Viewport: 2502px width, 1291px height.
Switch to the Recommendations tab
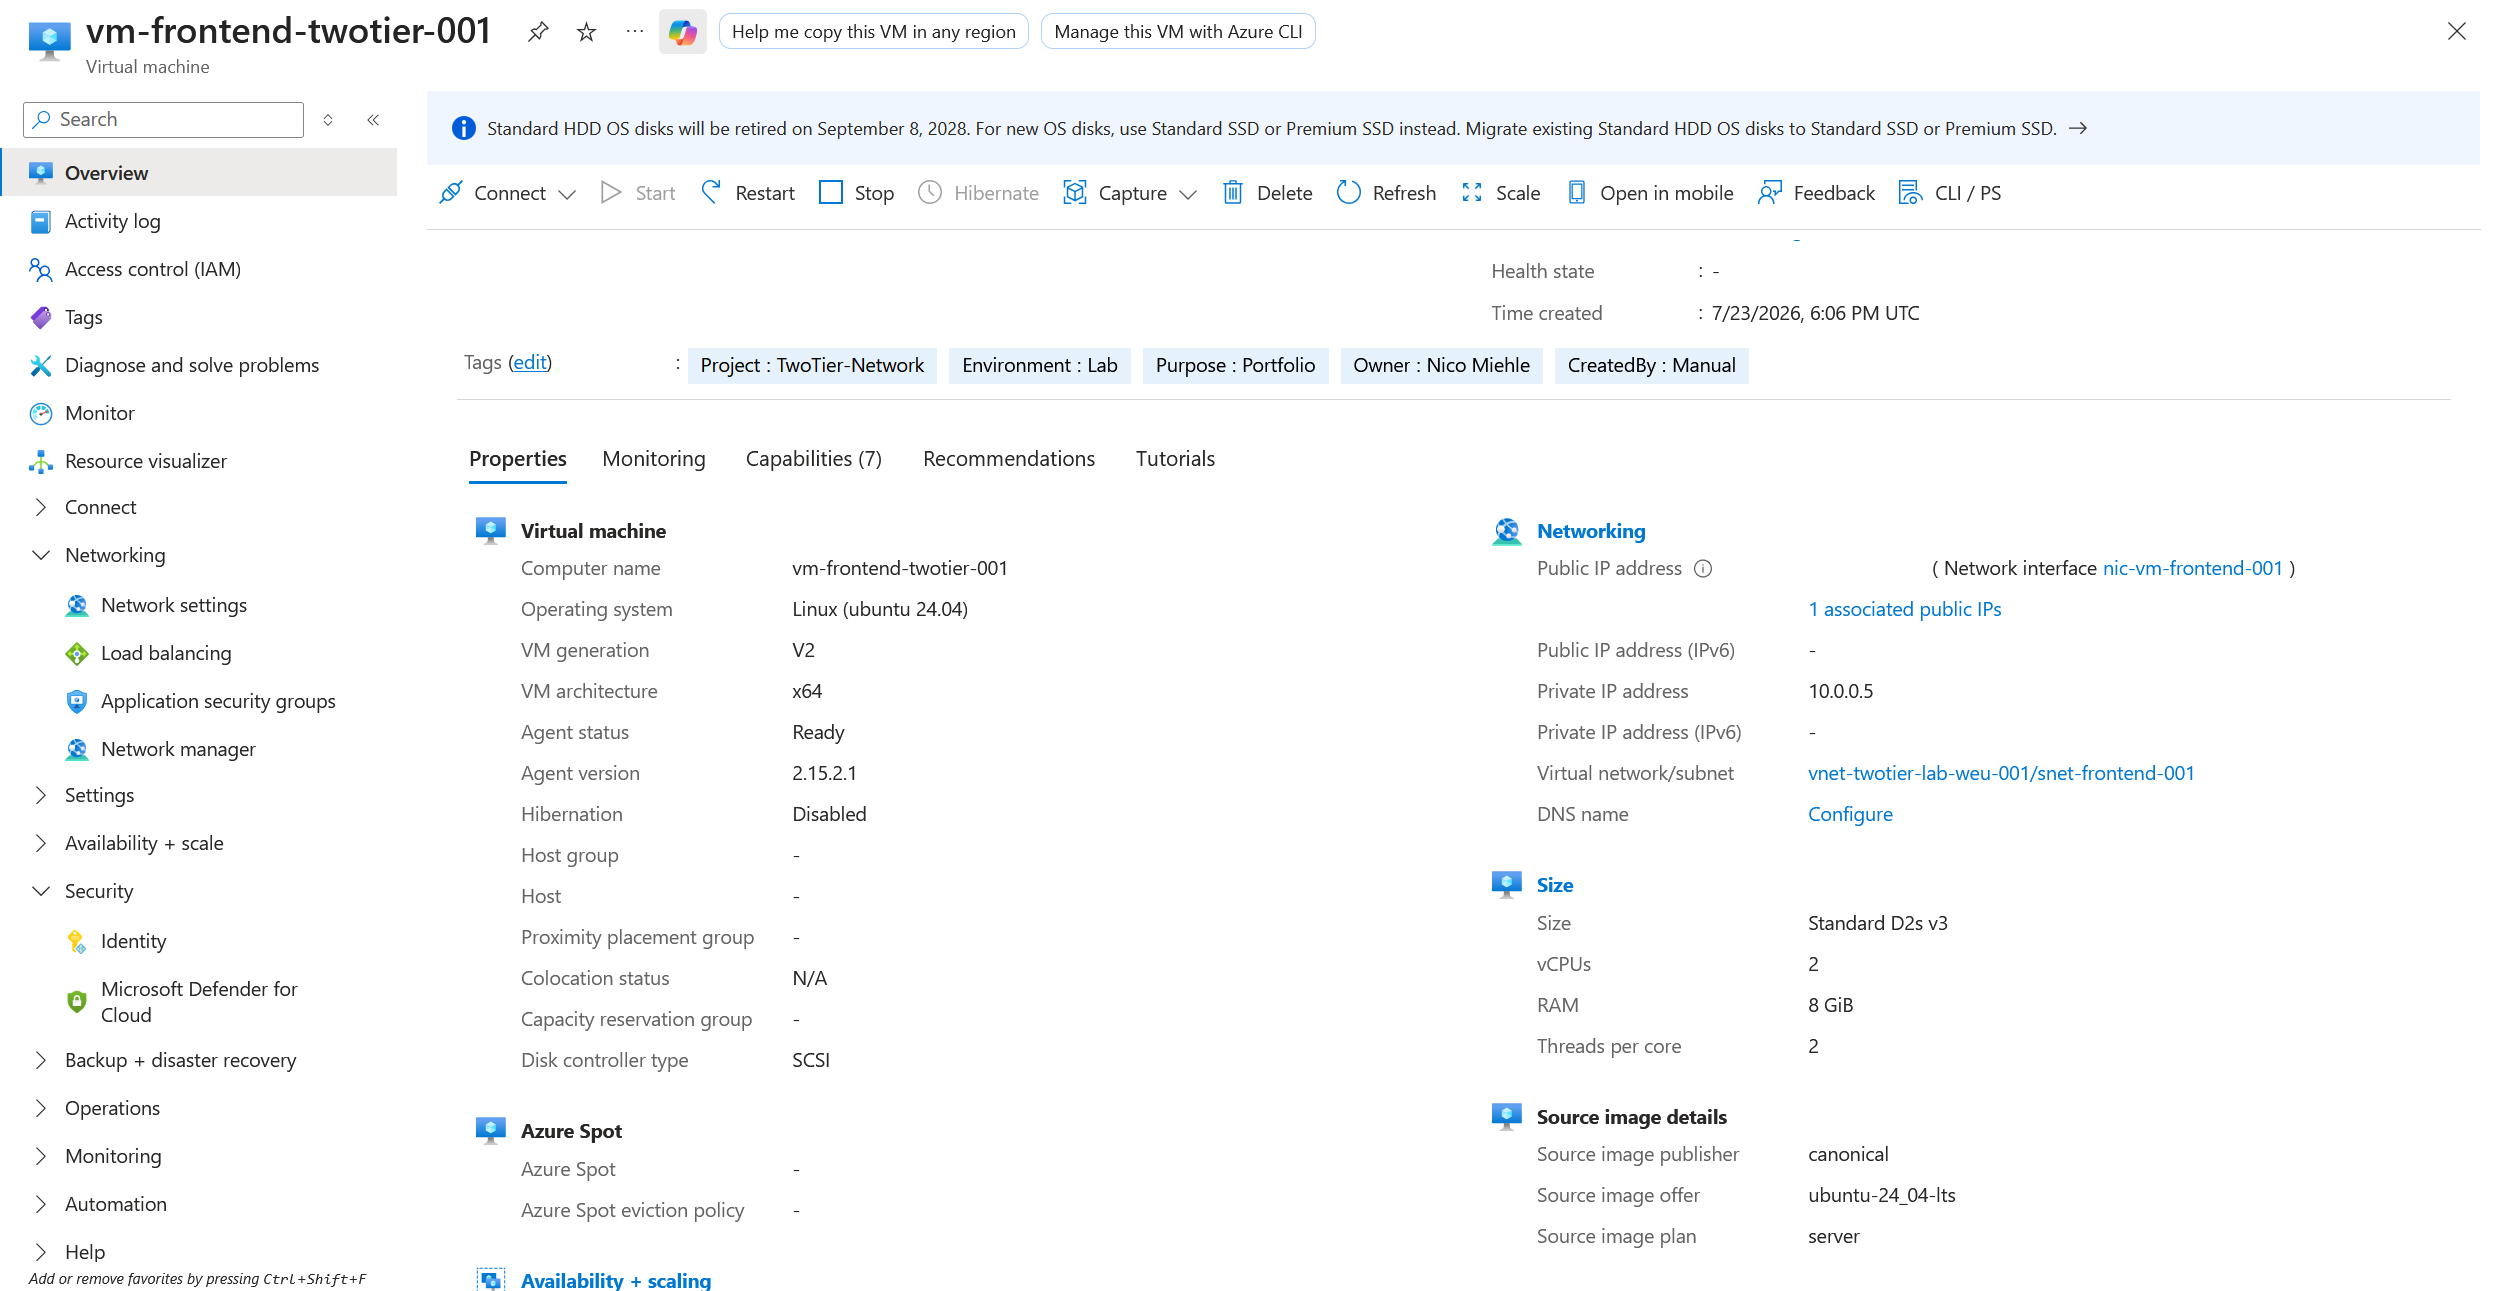pyautogui.click(x=1009, y=459)
